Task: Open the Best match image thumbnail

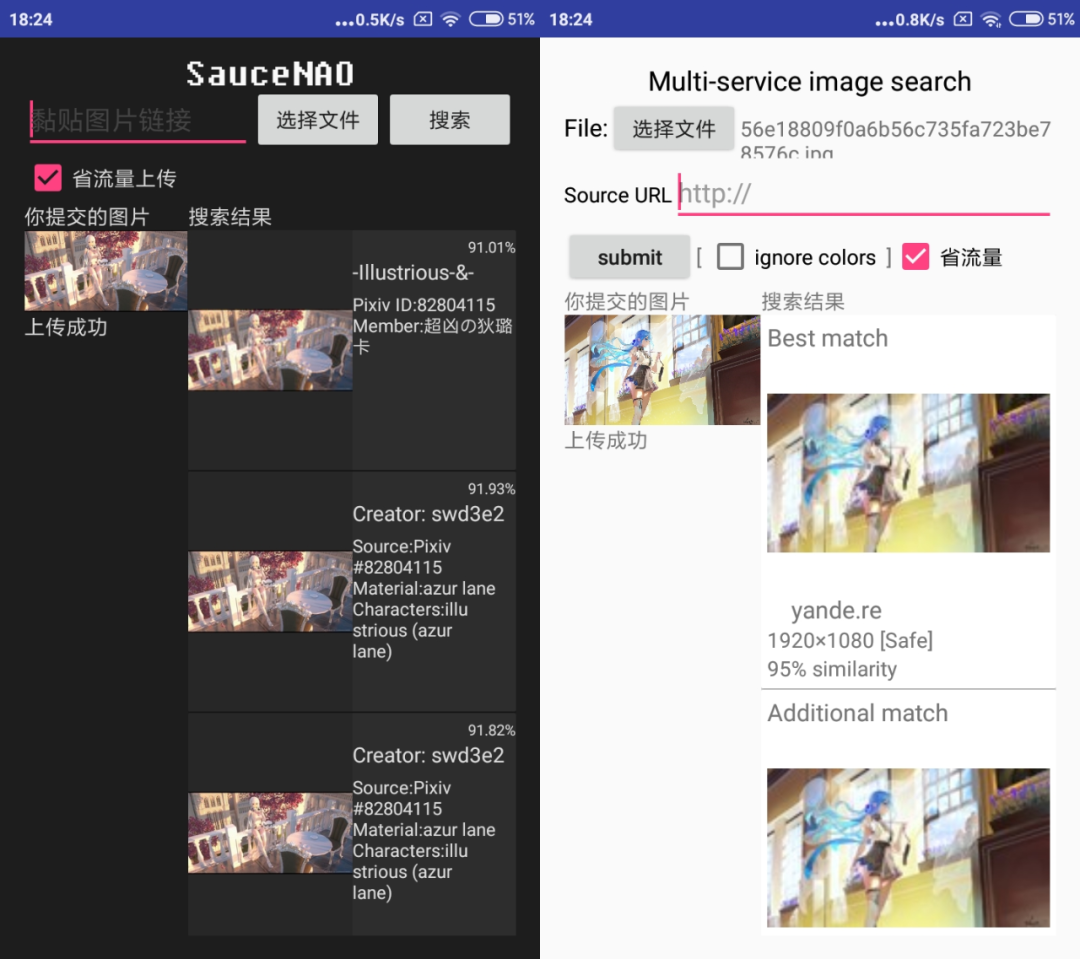Action: pyautogui.click(x=908, y=473)
